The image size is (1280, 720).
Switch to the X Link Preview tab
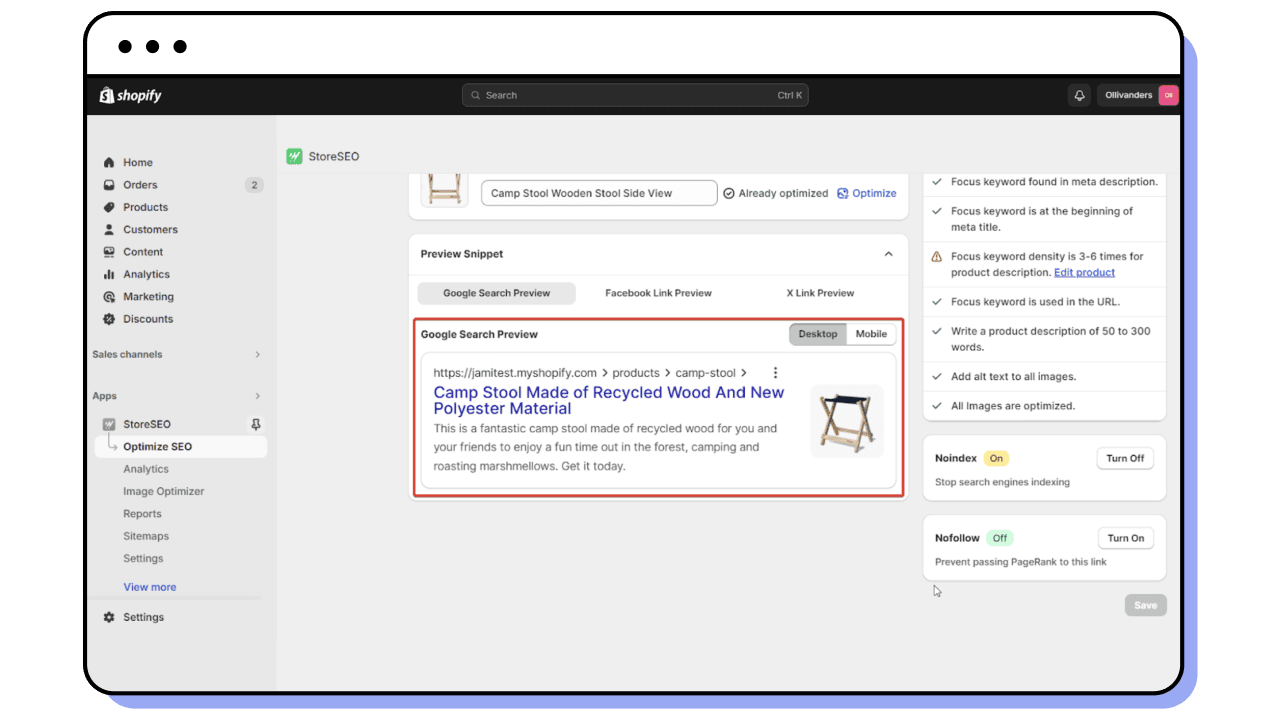pyautogui.click(x=820, y=293)
